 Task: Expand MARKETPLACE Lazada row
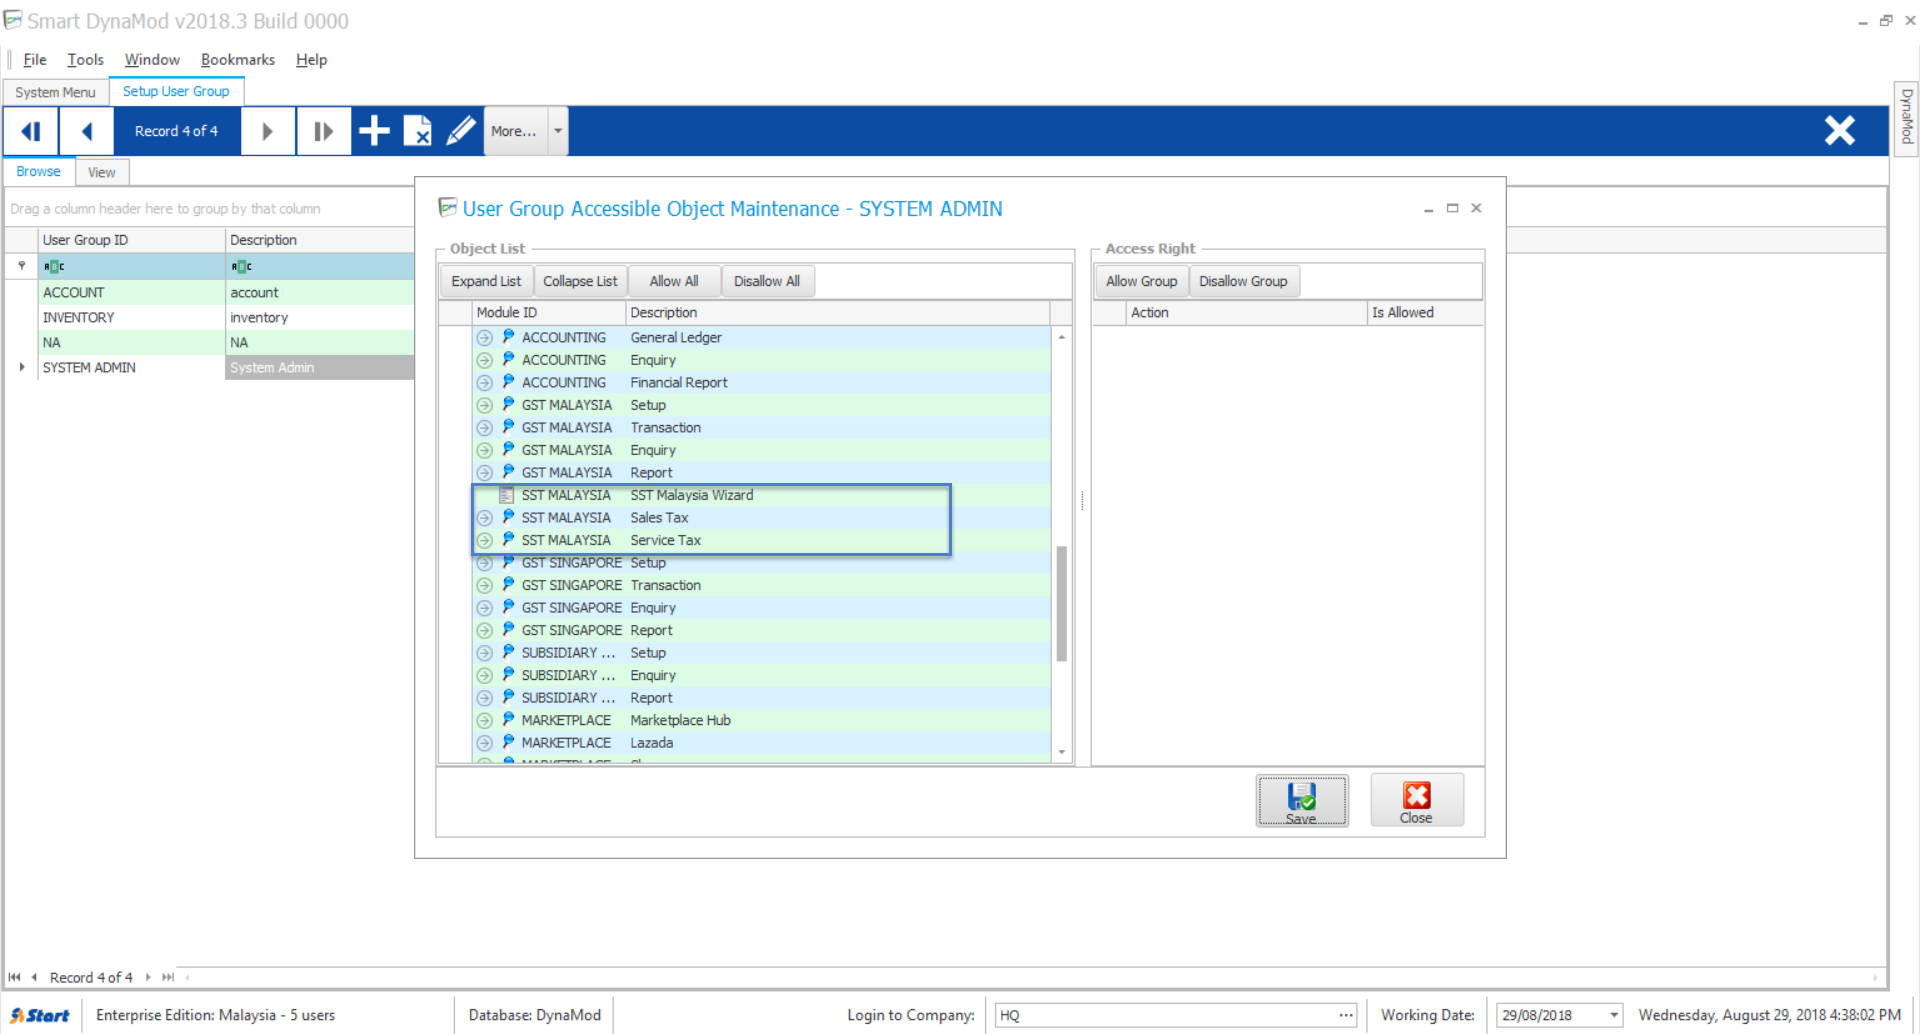485,743
